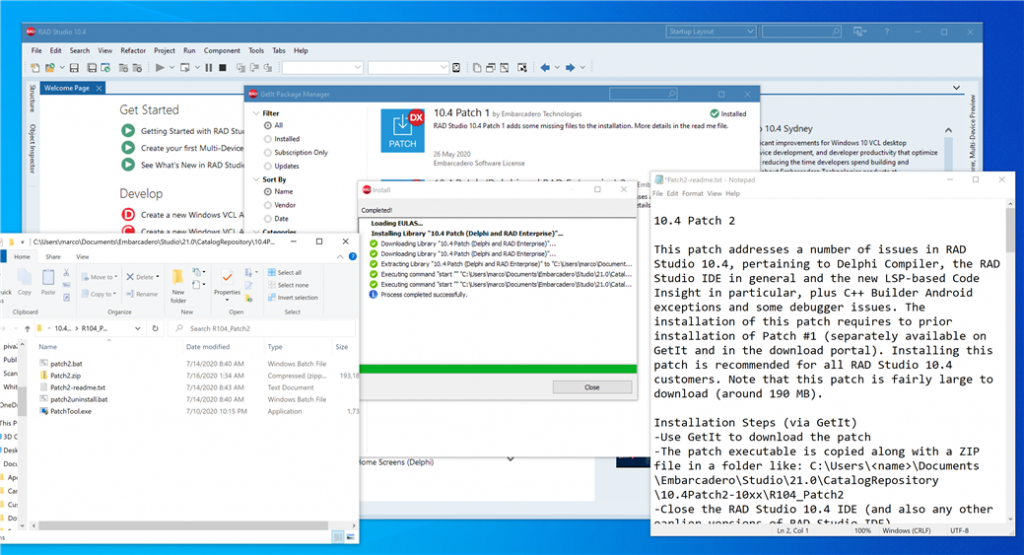Click the green install progress bar

point(498,369)
